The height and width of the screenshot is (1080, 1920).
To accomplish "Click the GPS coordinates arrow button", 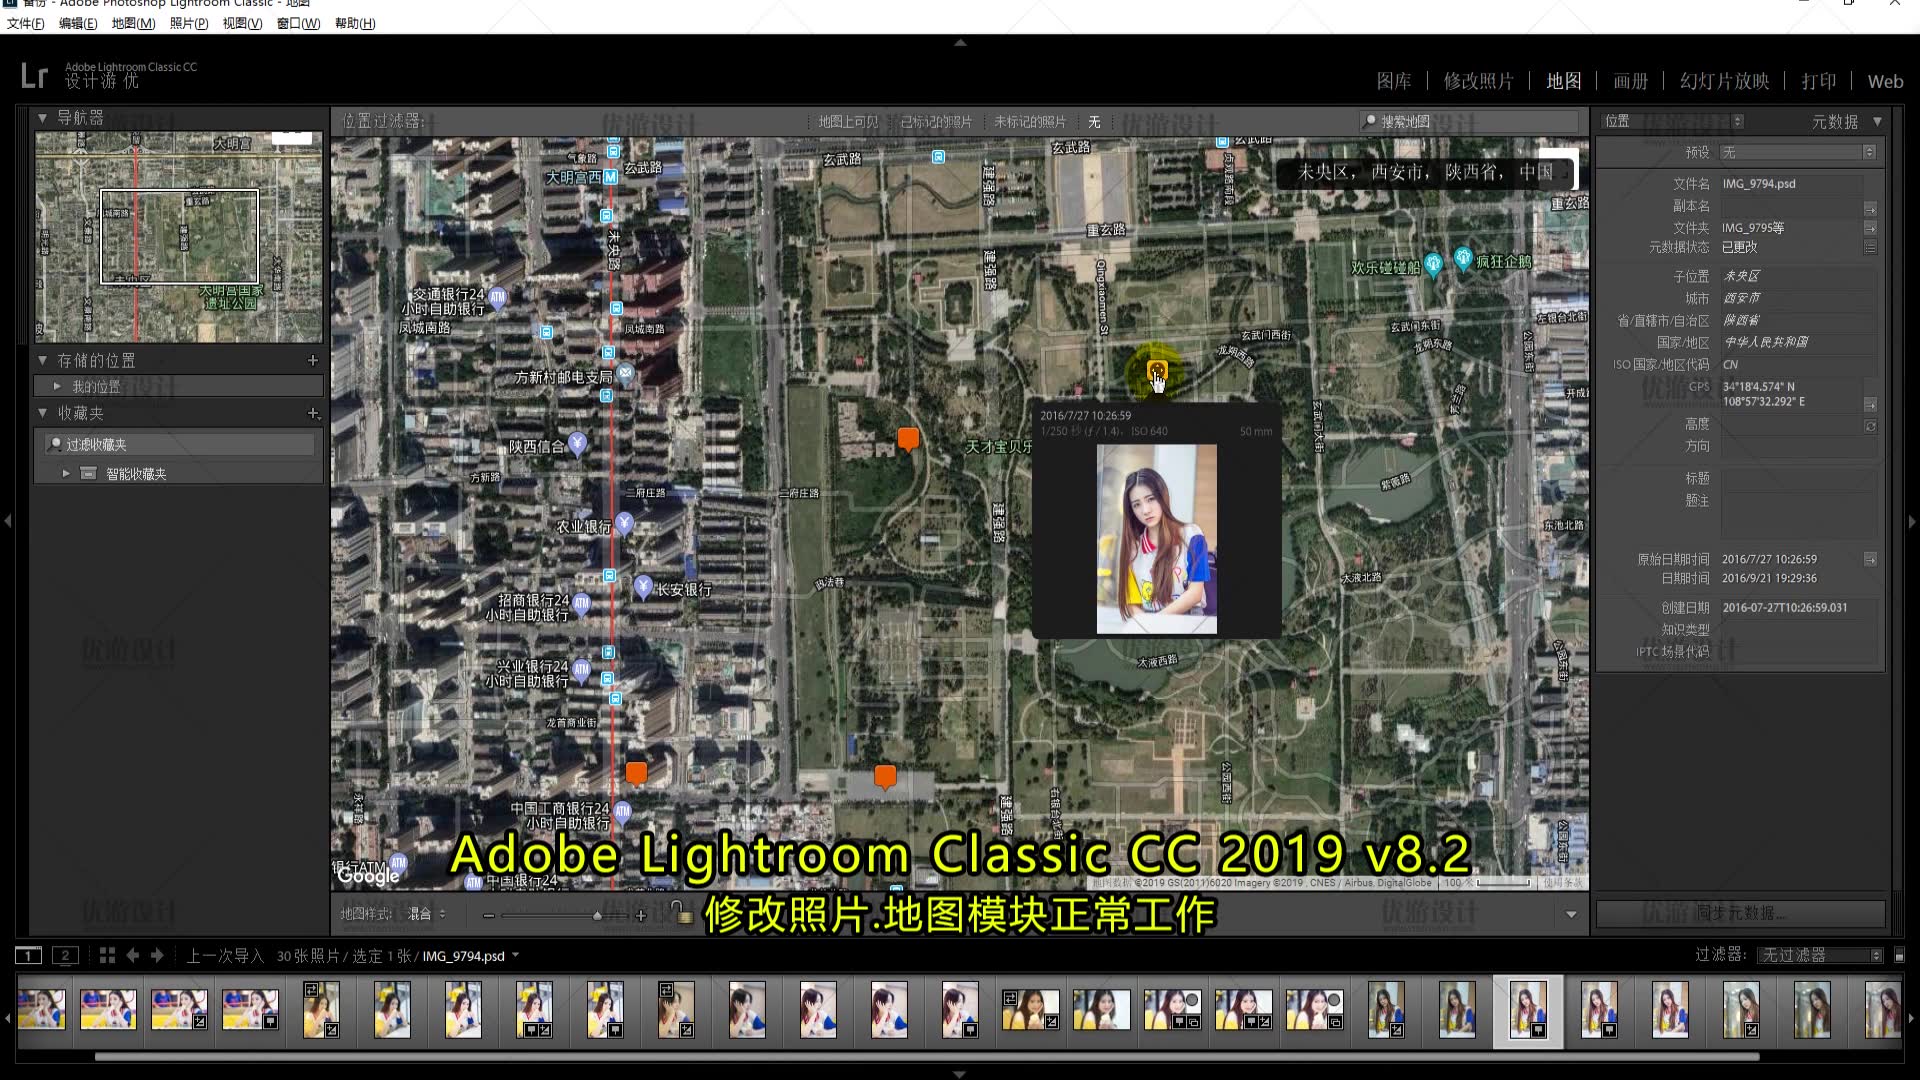I will (x=1870, y=404).
